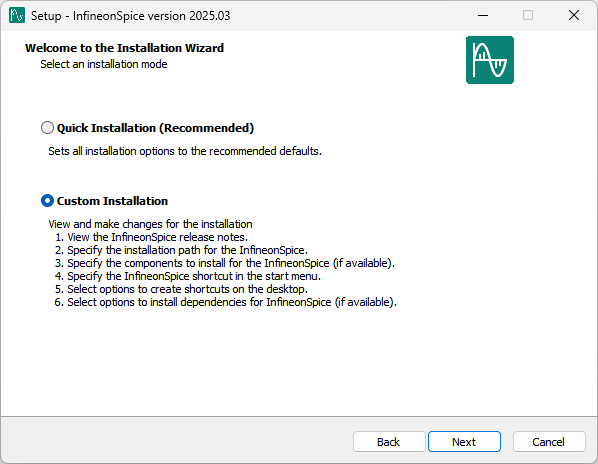Cancel the InfineonSpice setup
Image resolution: width=598 pixels, height=464 pixels.
coord(548,442)
